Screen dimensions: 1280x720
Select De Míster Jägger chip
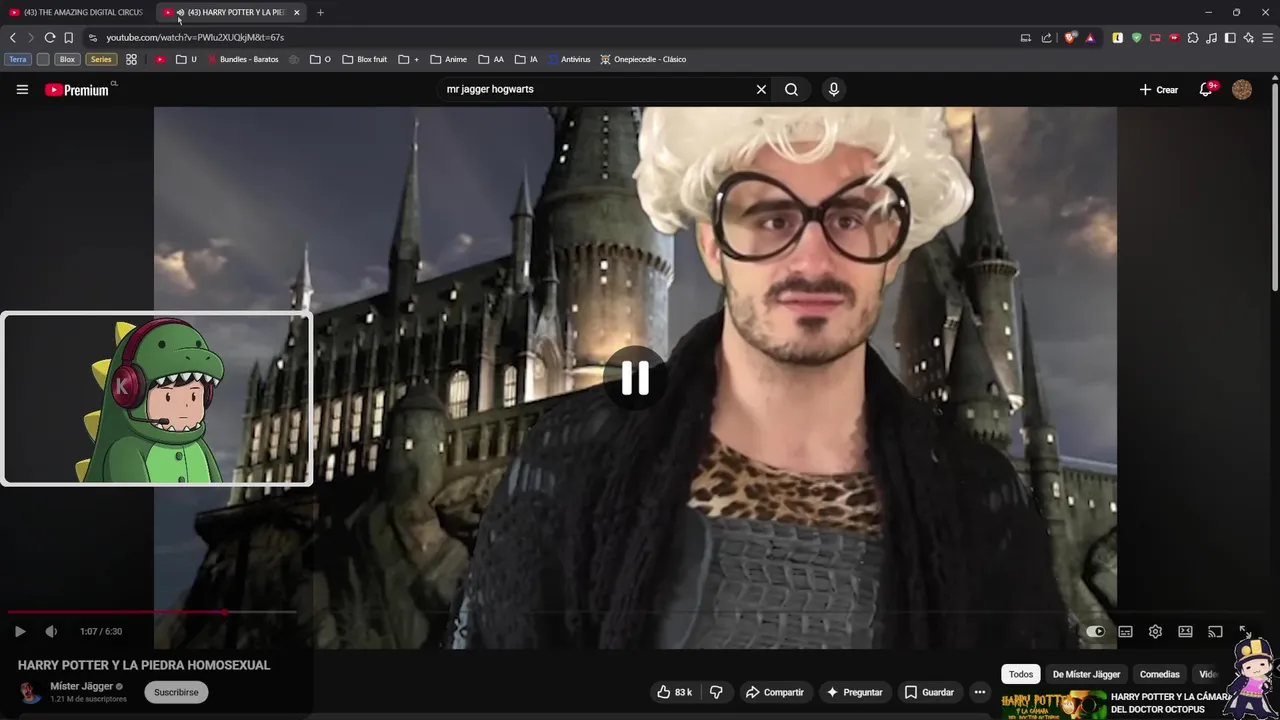tap(1086, 674)
